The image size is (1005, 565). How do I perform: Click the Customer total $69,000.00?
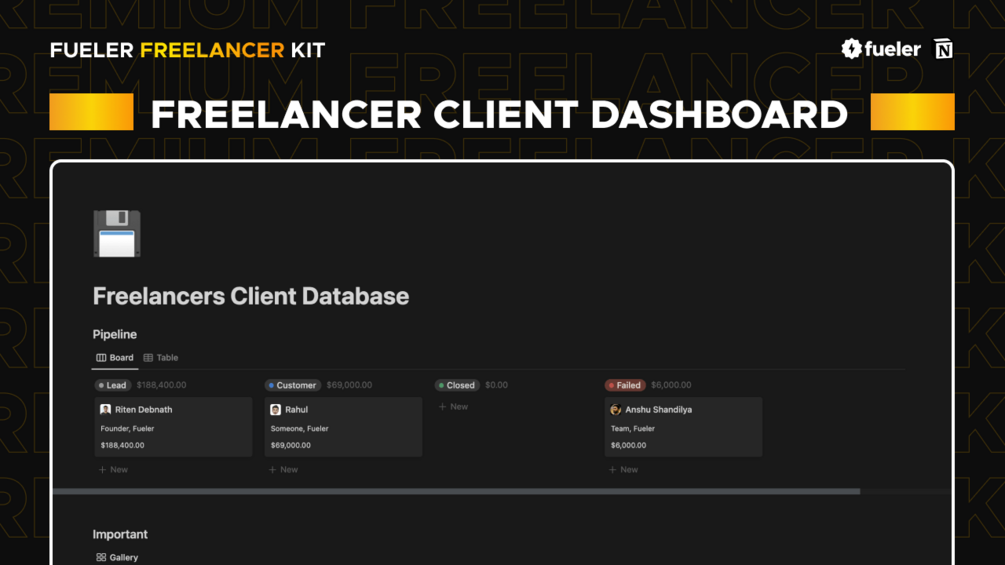[x=349, y=385]
